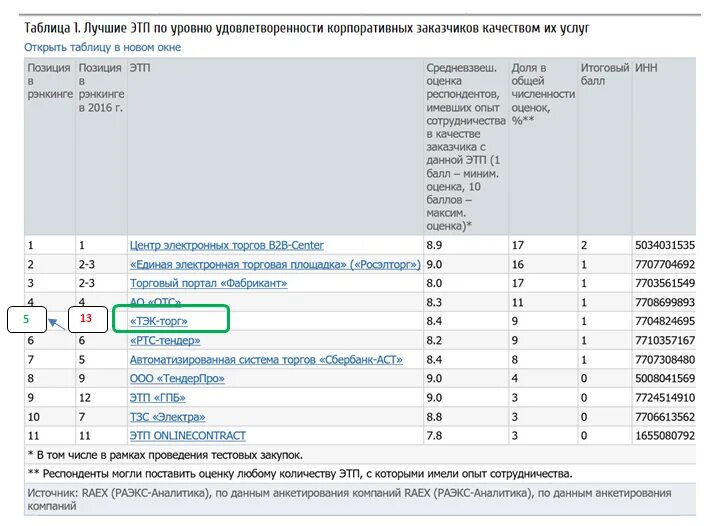Open the 'Центр электронных торгов B2B-Center' link

[x=227, y=245]
